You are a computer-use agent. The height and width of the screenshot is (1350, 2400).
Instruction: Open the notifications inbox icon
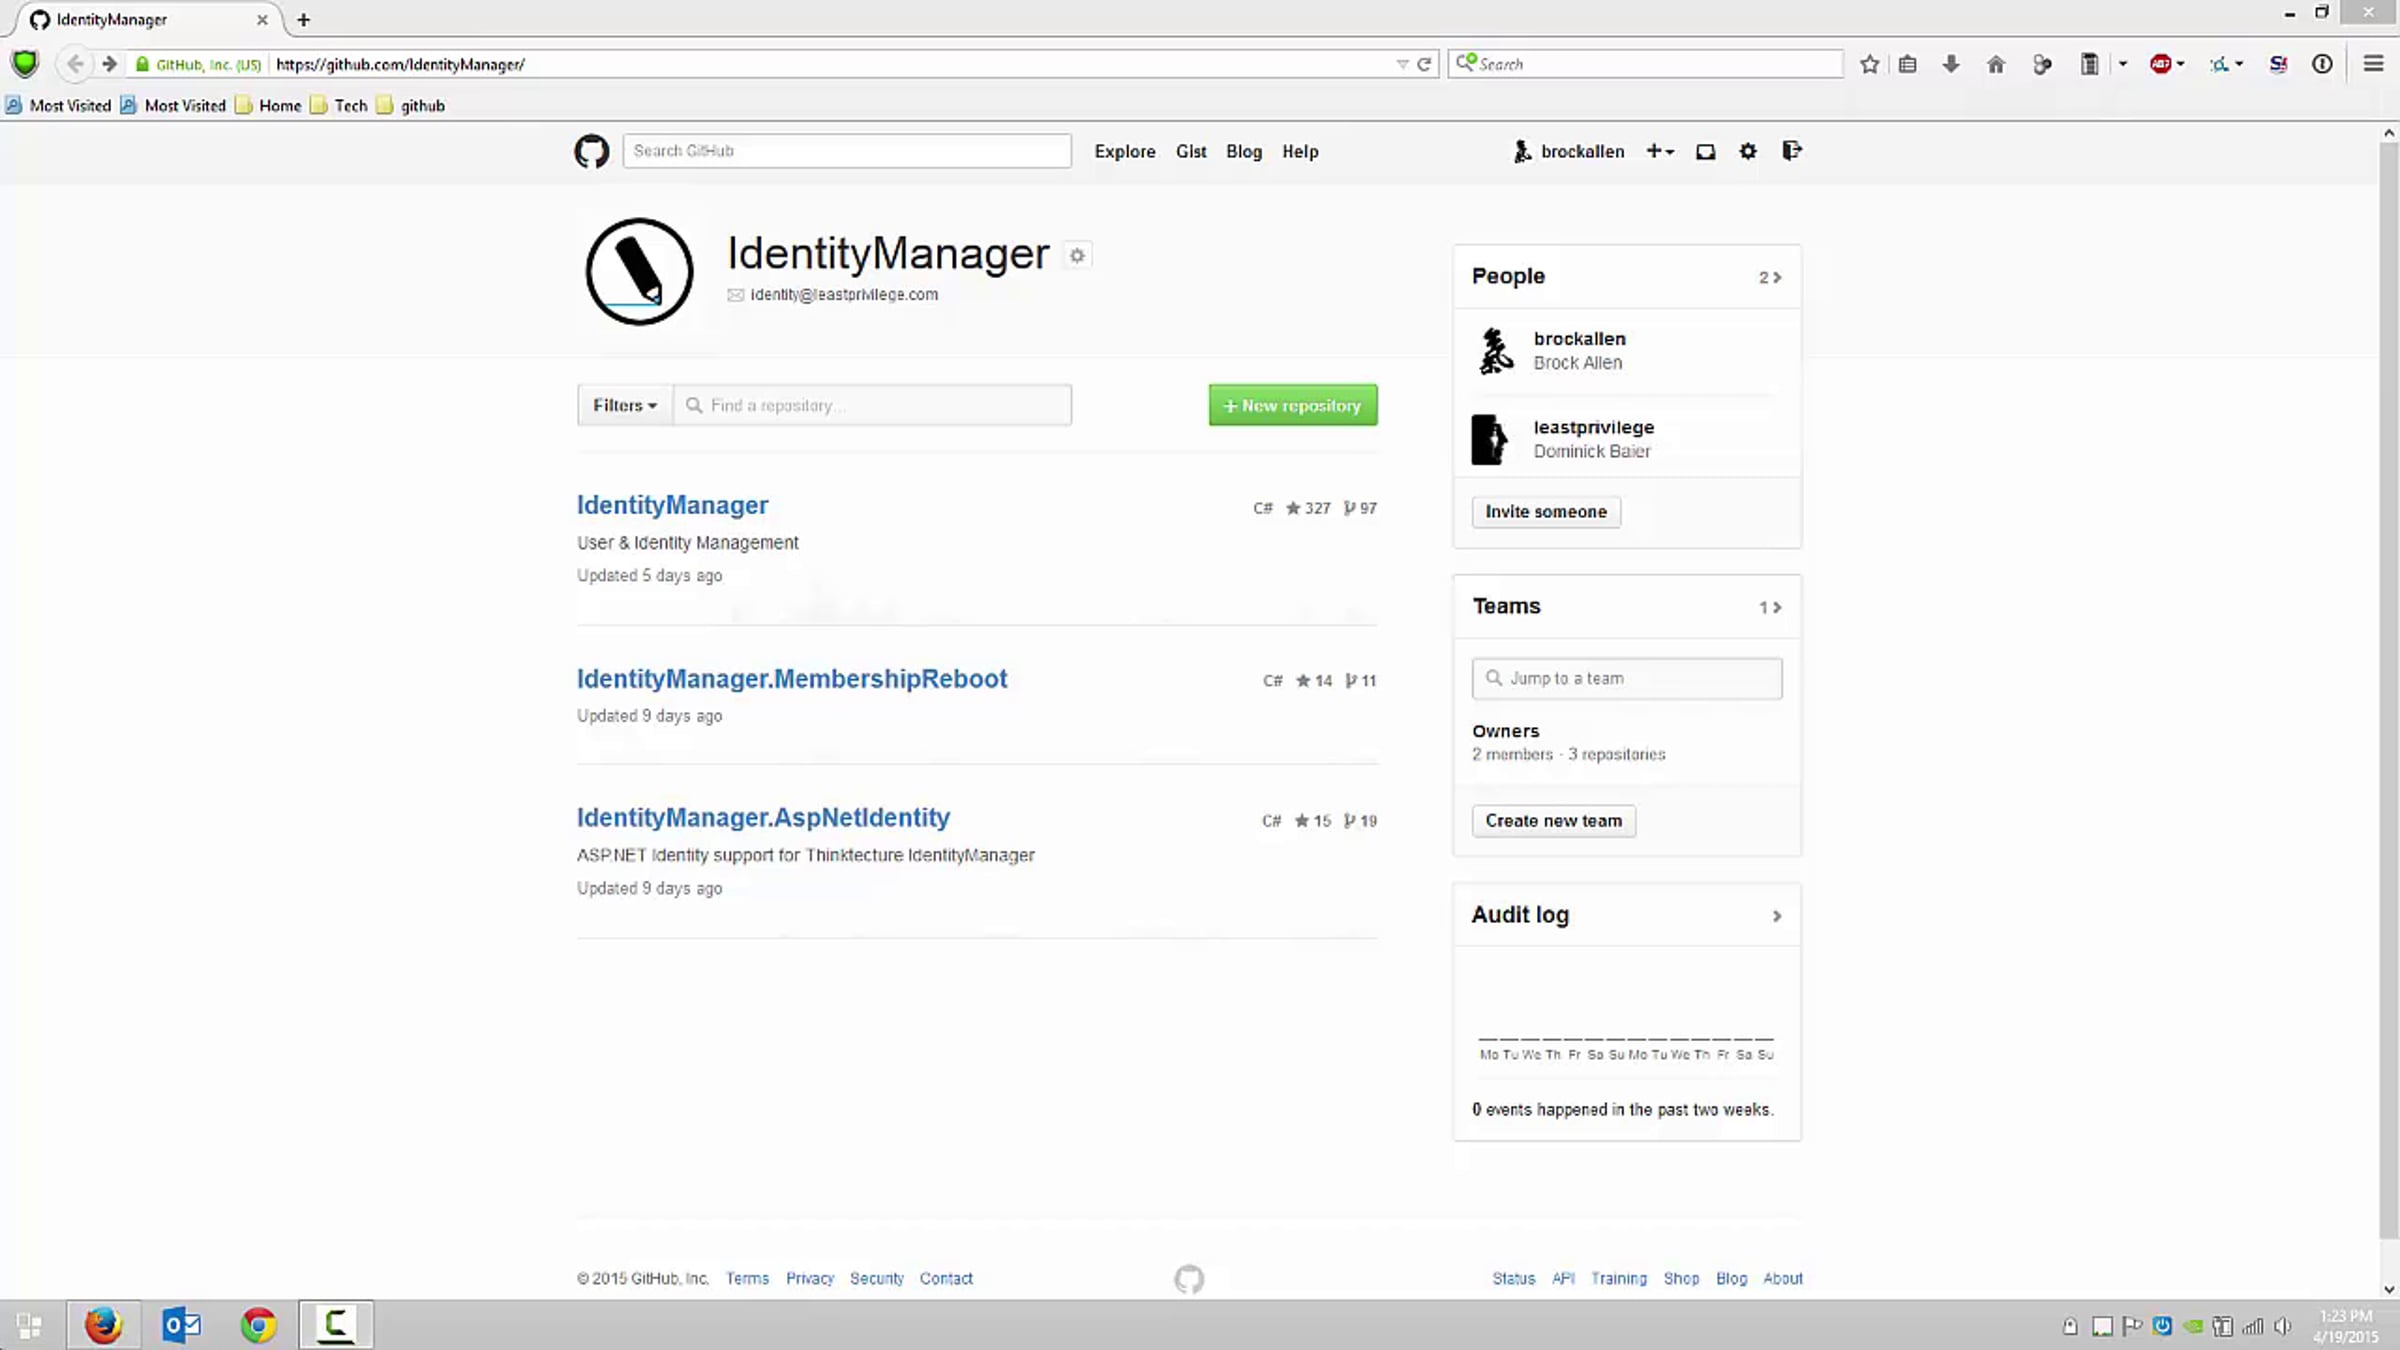[x=1705, y=151]
